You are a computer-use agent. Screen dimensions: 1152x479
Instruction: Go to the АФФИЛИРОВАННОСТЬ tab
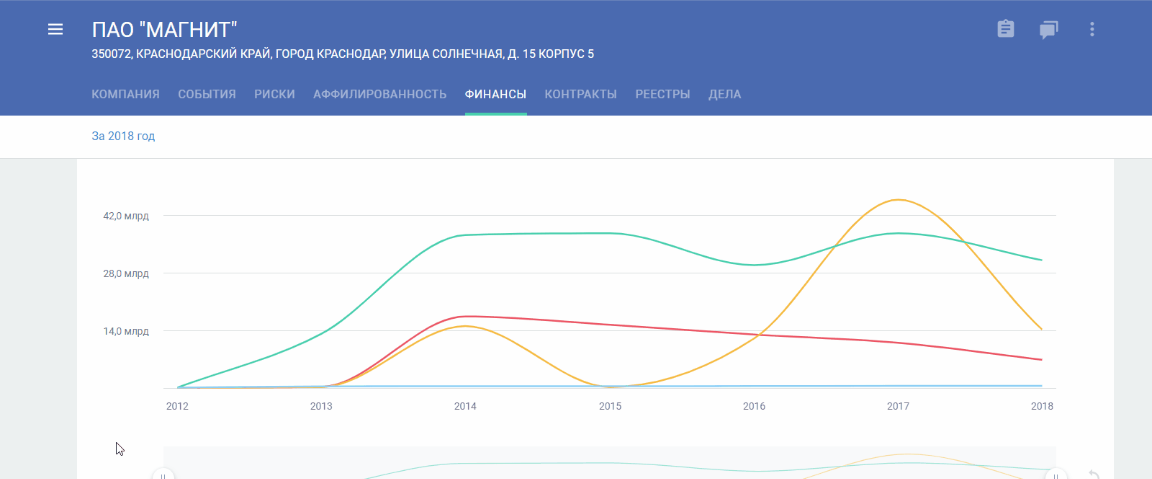point(380,94)
